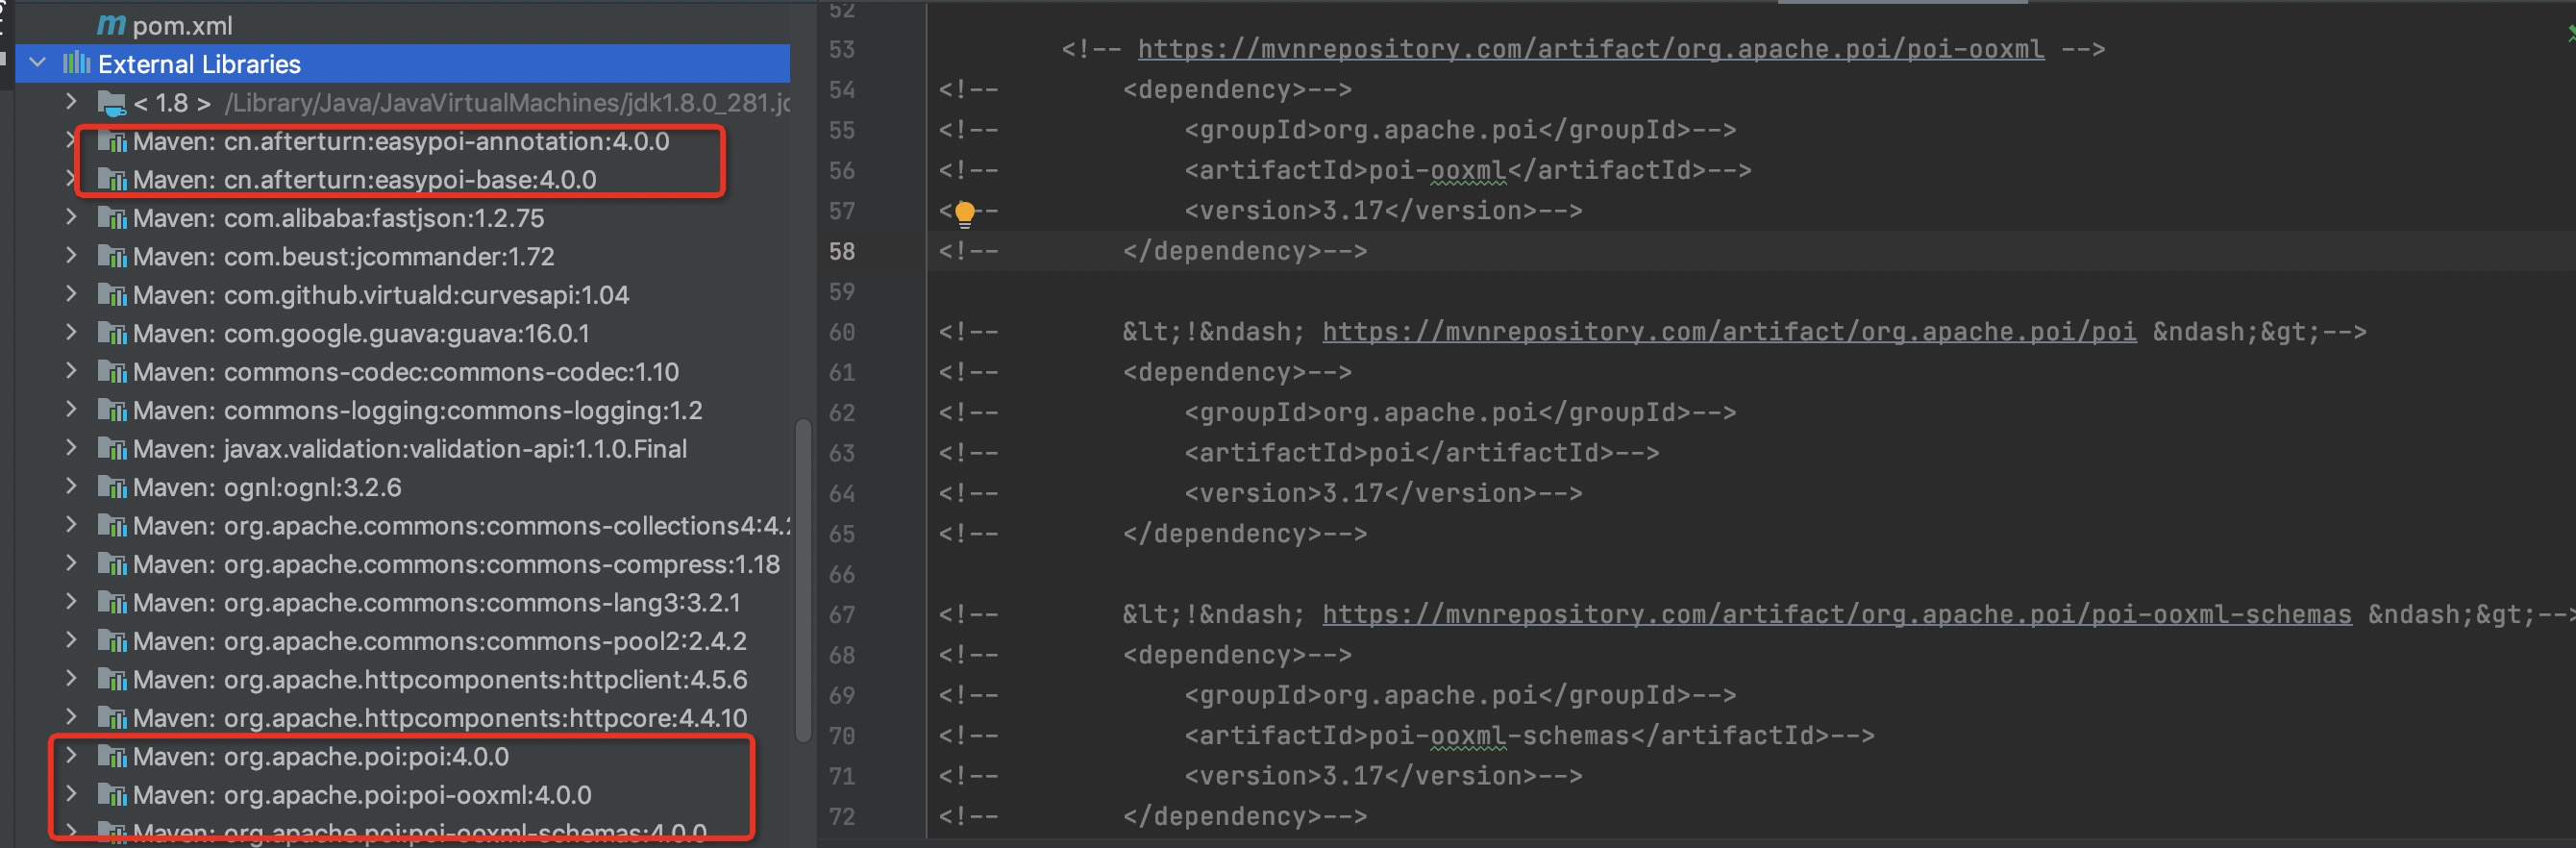The image size is (2576, 848).
Task: Expand Maven commons-collections4 library
Action: click(x=71, y=524)
